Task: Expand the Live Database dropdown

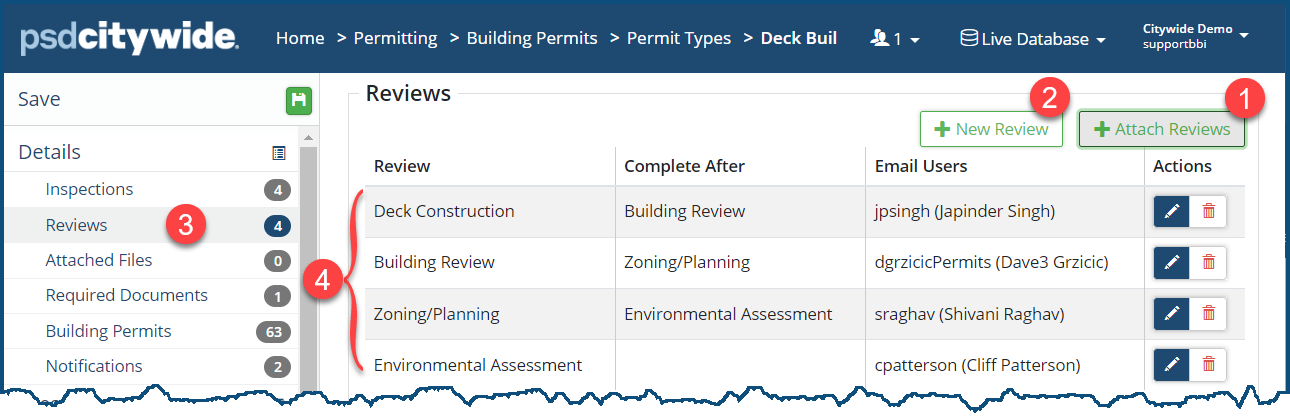Action: pos(1033,39)
